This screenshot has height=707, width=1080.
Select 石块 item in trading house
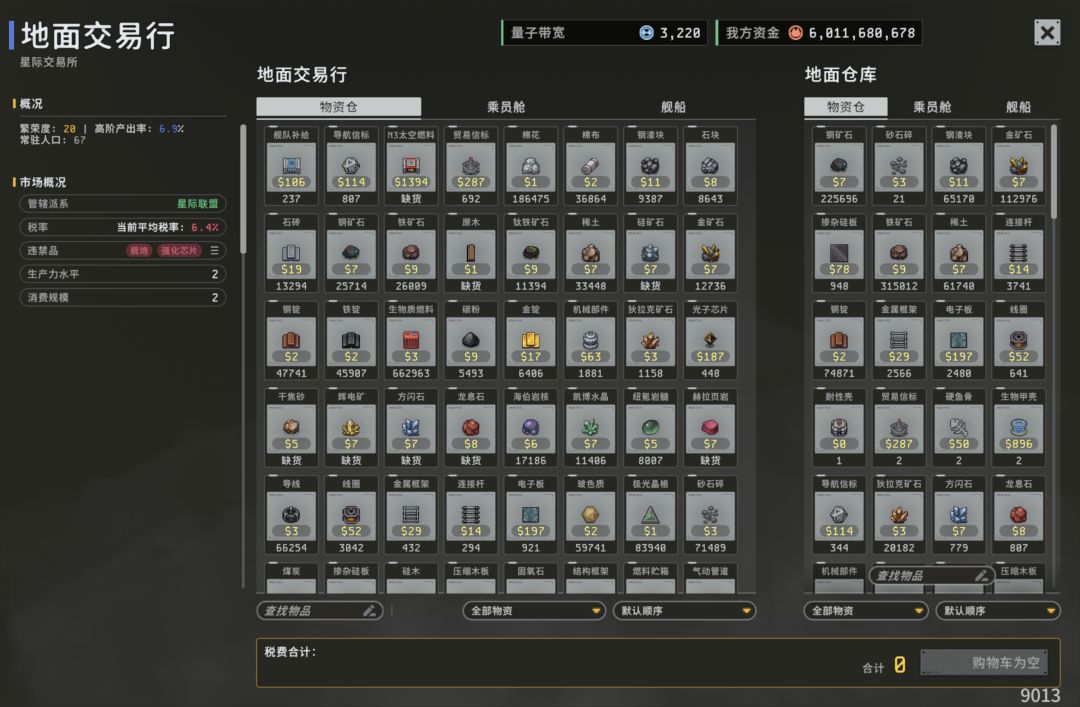710,166
